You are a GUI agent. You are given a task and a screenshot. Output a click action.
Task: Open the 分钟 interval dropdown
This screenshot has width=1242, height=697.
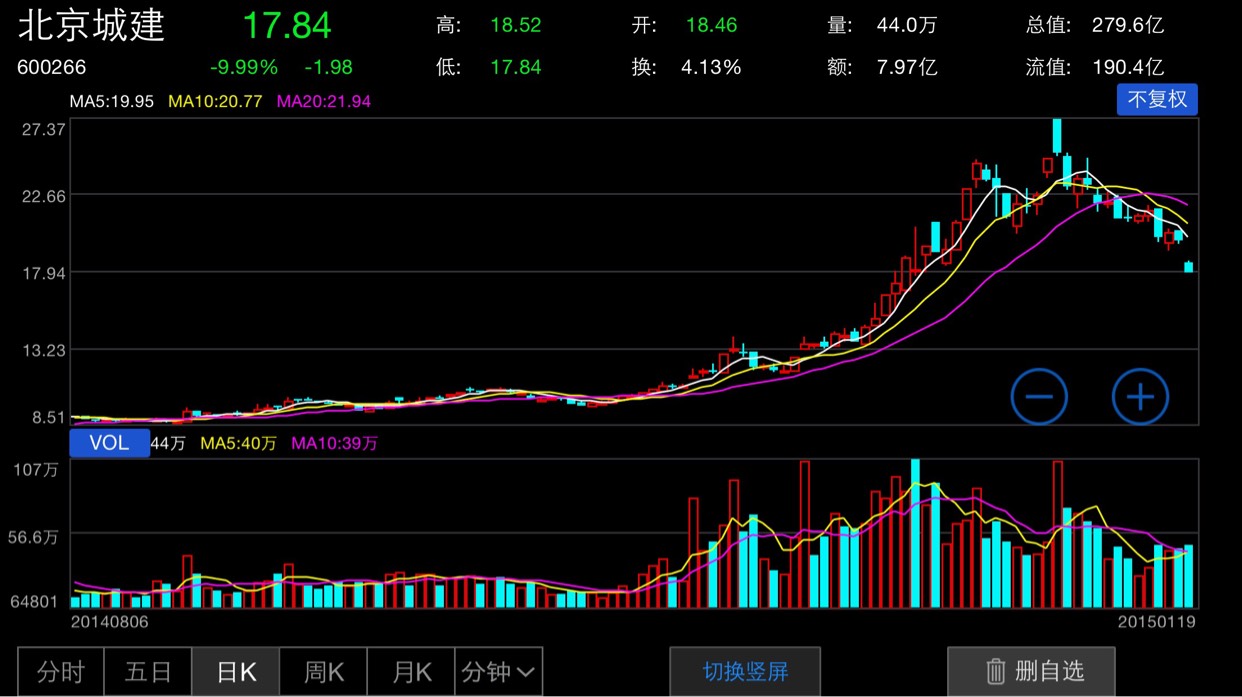(x=498, y=672)
